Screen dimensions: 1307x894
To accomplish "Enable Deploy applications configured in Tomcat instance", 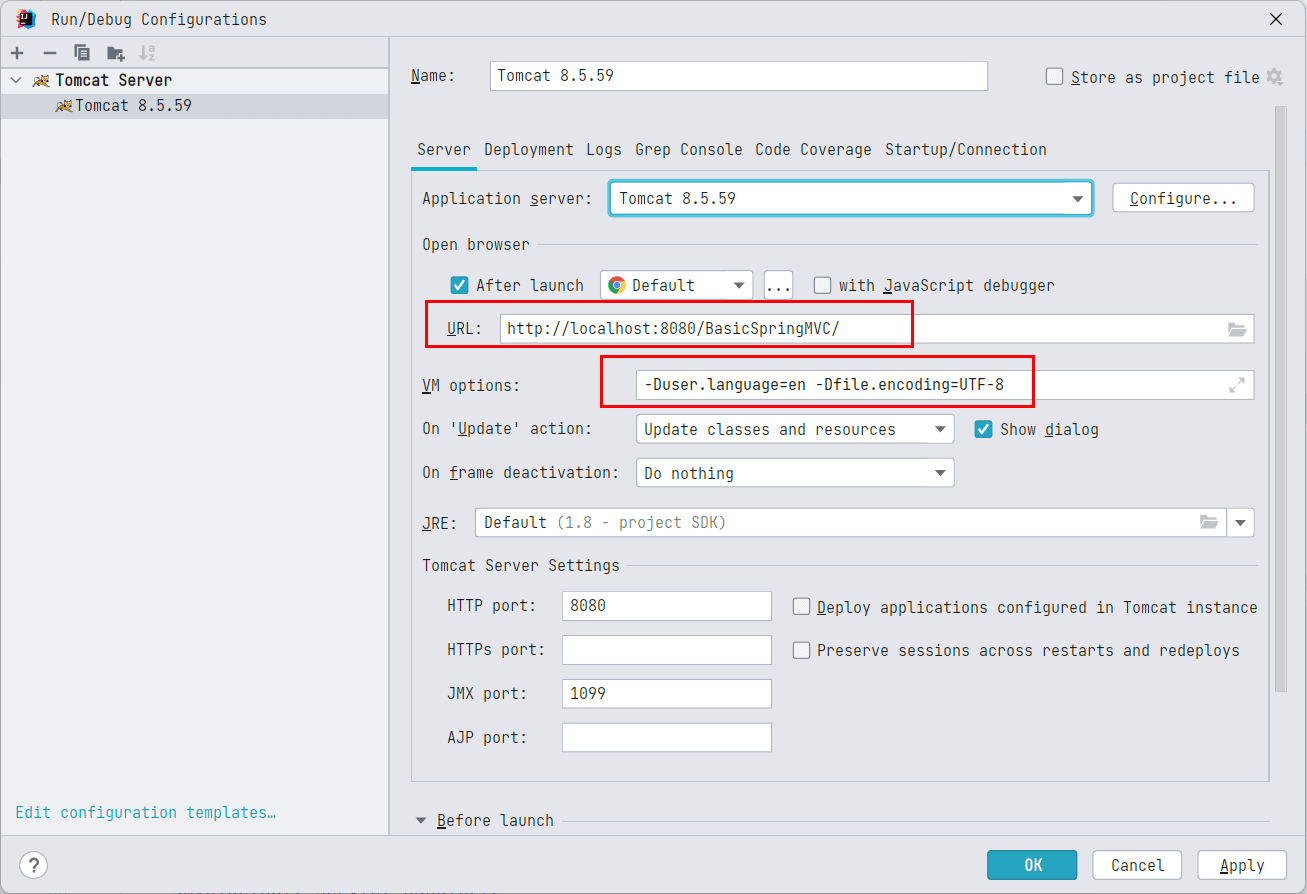I will [801, 607].
